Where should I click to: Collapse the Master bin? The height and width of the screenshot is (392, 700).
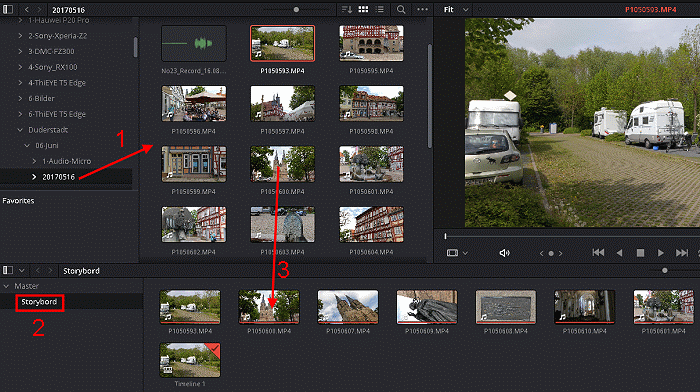coord(6,286)
